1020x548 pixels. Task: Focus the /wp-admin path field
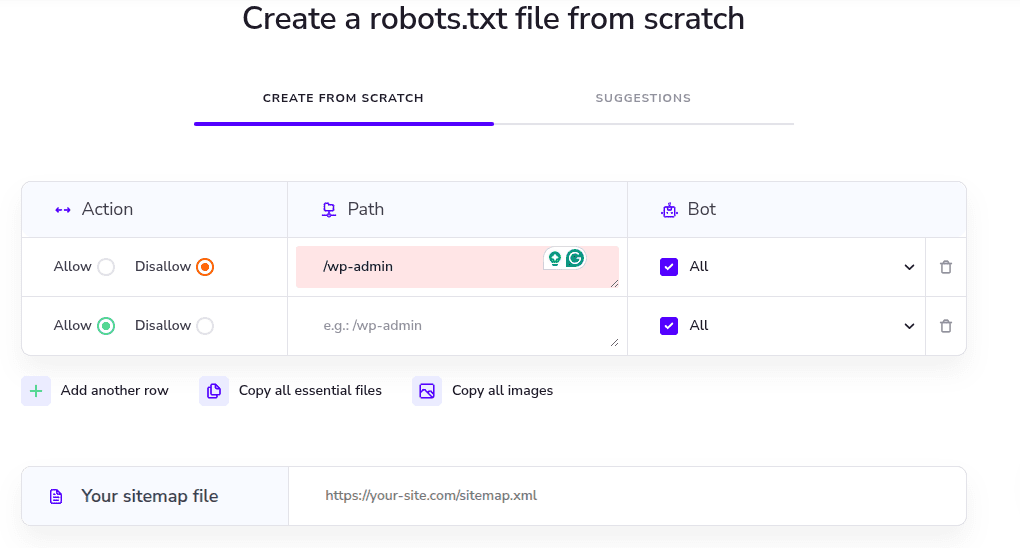pos(457,267)
